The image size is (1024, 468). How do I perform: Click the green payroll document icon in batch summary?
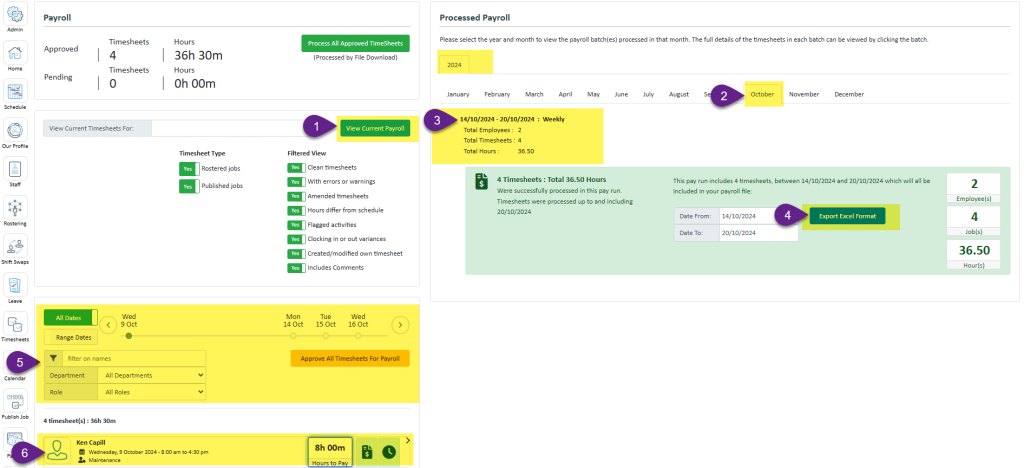click(481, 182)
